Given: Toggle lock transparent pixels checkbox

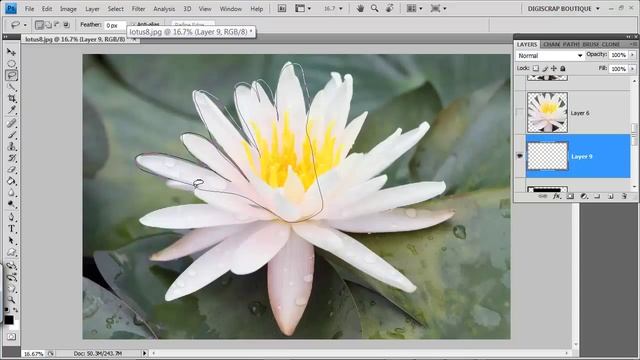Looking at the screenshot, I should [536, 68].
